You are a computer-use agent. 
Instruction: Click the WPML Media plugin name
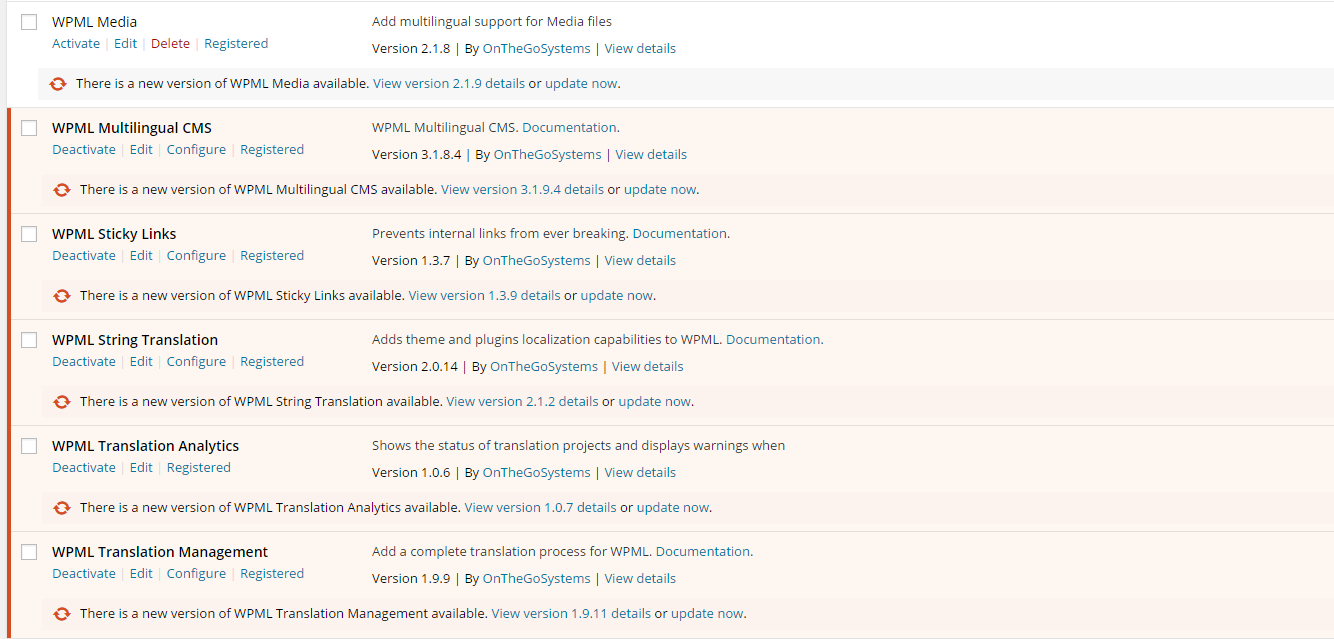click(x=95, y=22)
